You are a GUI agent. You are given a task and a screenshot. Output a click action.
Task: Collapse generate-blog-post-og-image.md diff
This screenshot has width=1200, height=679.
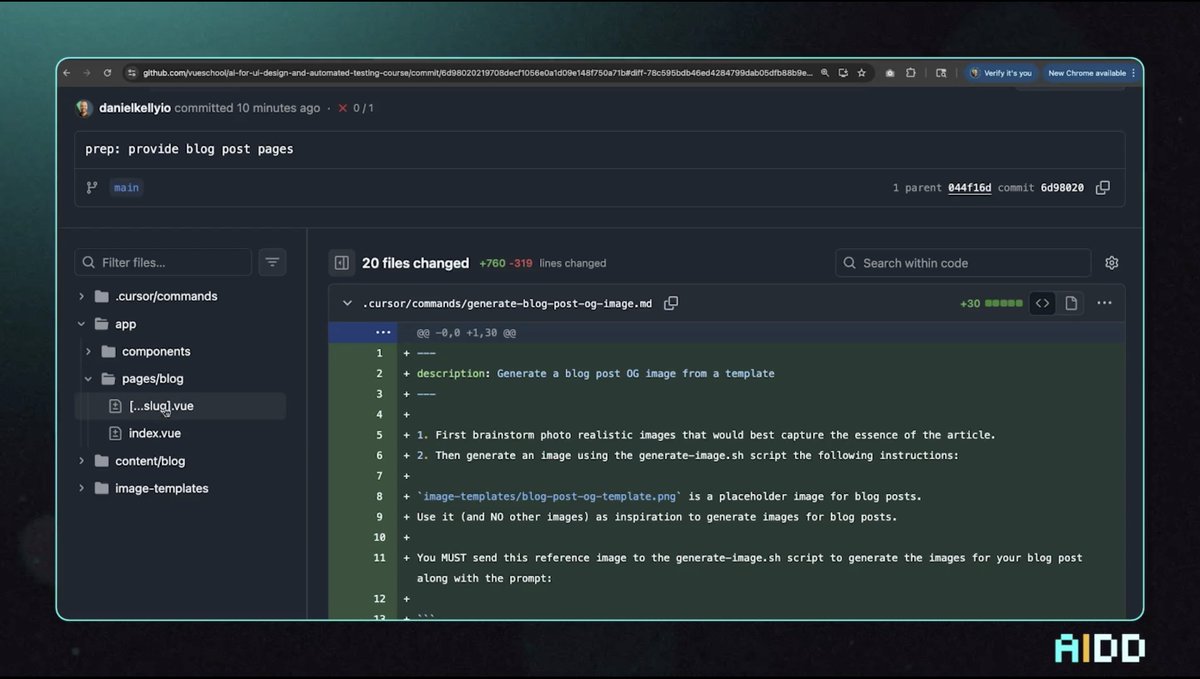[x=347, y=303]
